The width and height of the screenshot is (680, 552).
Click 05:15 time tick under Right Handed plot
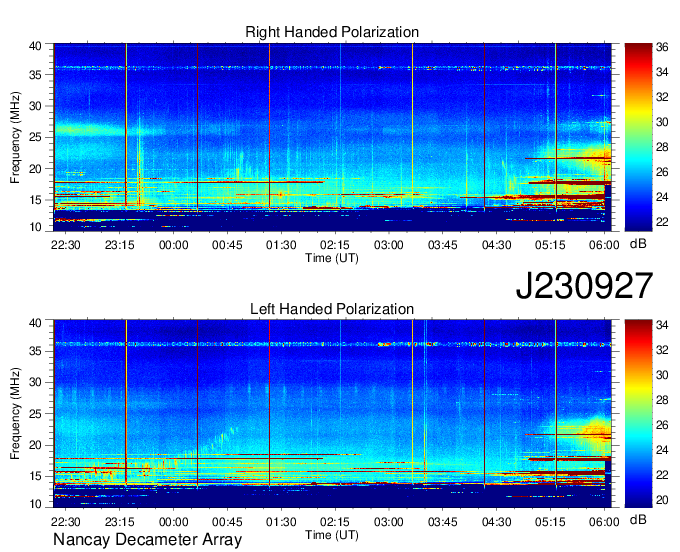tap(550, 245)
